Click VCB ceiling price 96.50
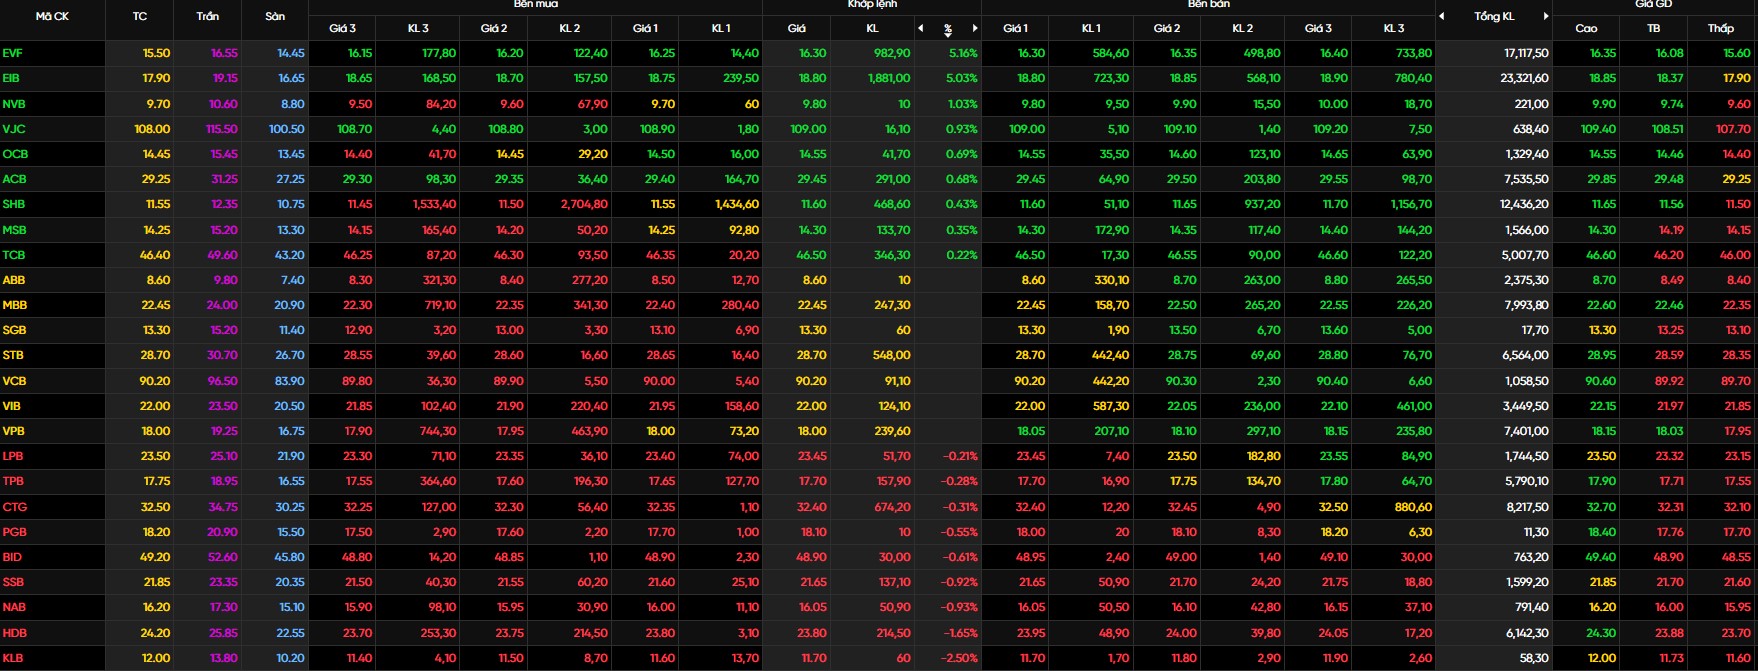Screen dimensions: 1758x671 tap(223, 381)
